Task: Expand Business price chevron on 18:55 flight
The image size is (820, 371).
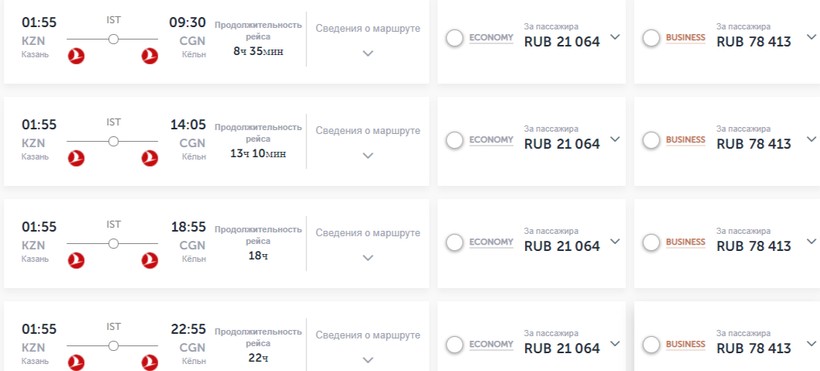Action: point(811,241)
